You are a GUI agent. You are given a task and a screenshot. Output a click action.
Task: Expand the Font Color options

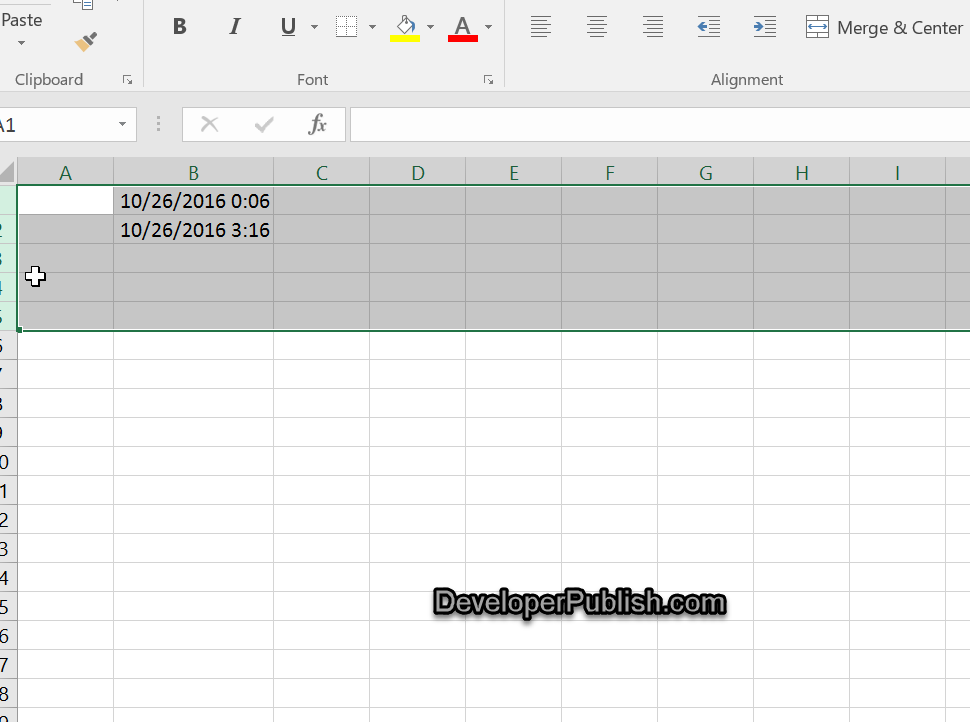pyautogui.click(x=487, y=27)
